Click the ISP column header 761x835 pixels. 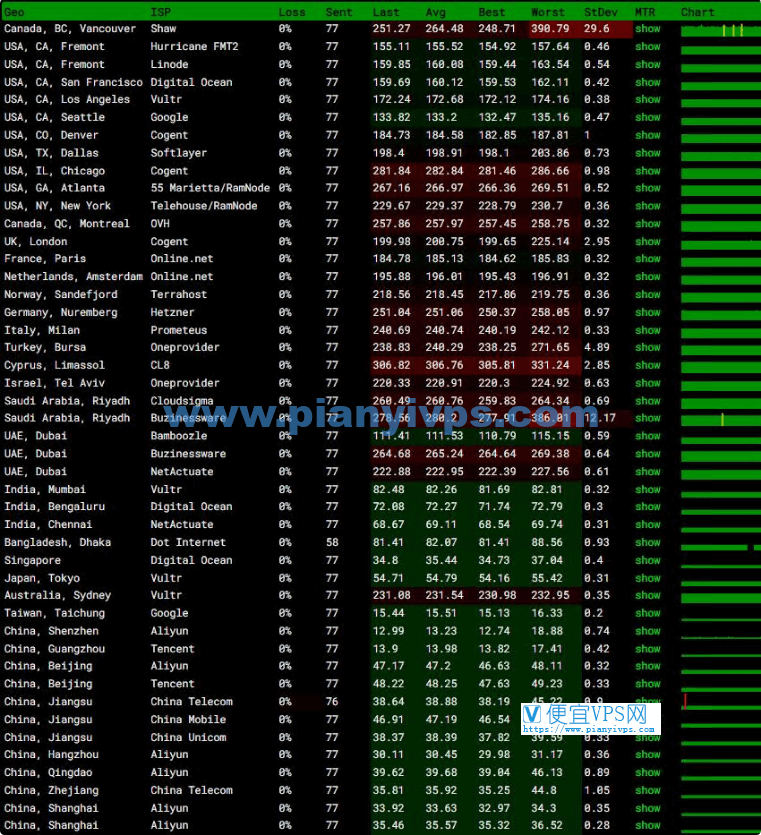(x=160, y=12)
